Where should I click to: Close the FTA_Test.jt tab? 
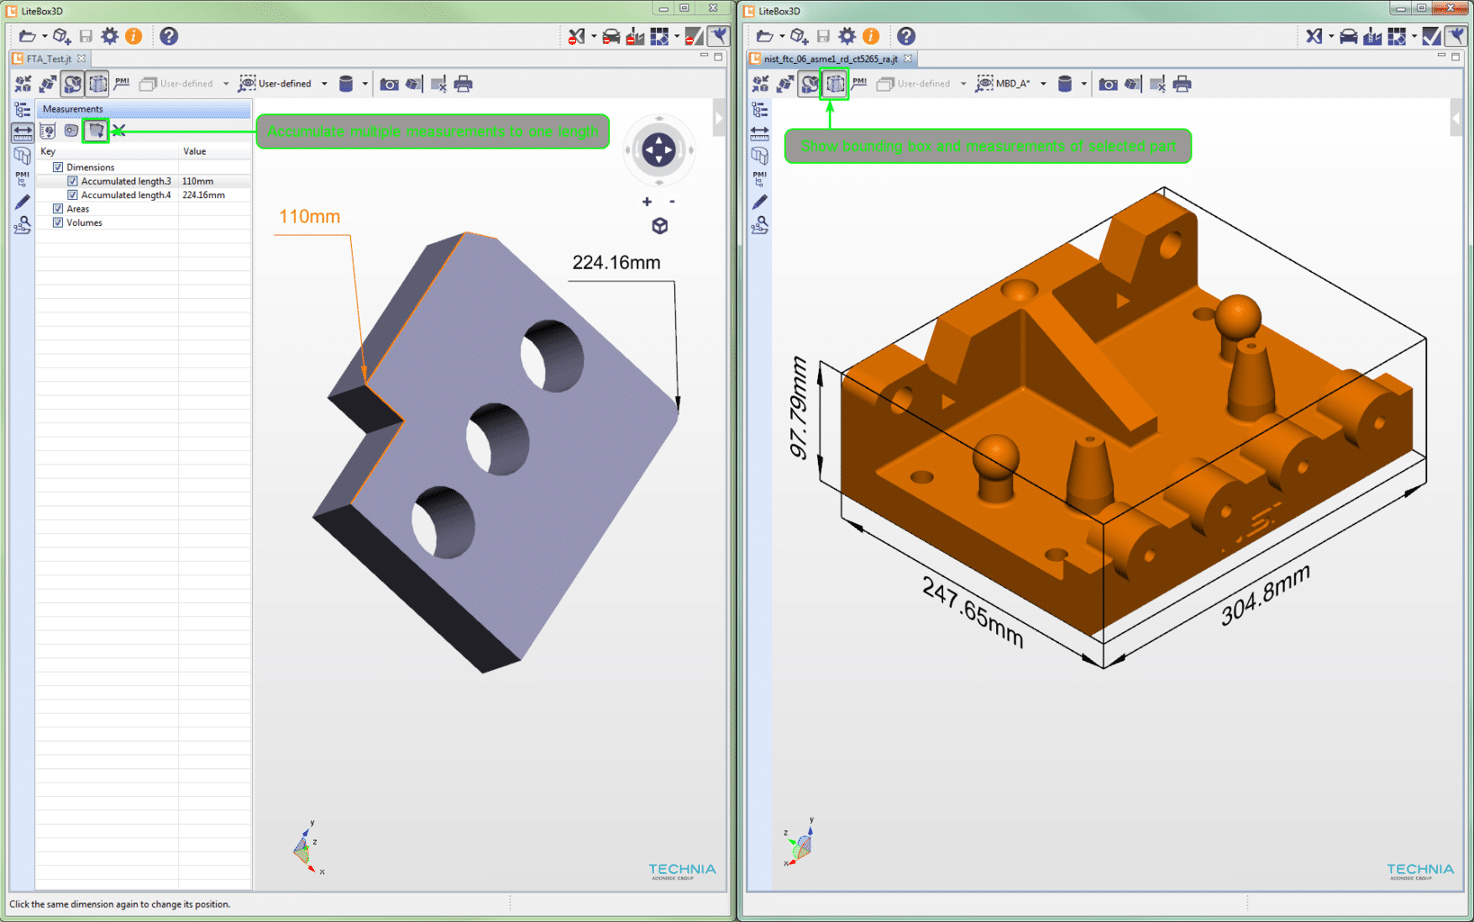coord(82,59)
